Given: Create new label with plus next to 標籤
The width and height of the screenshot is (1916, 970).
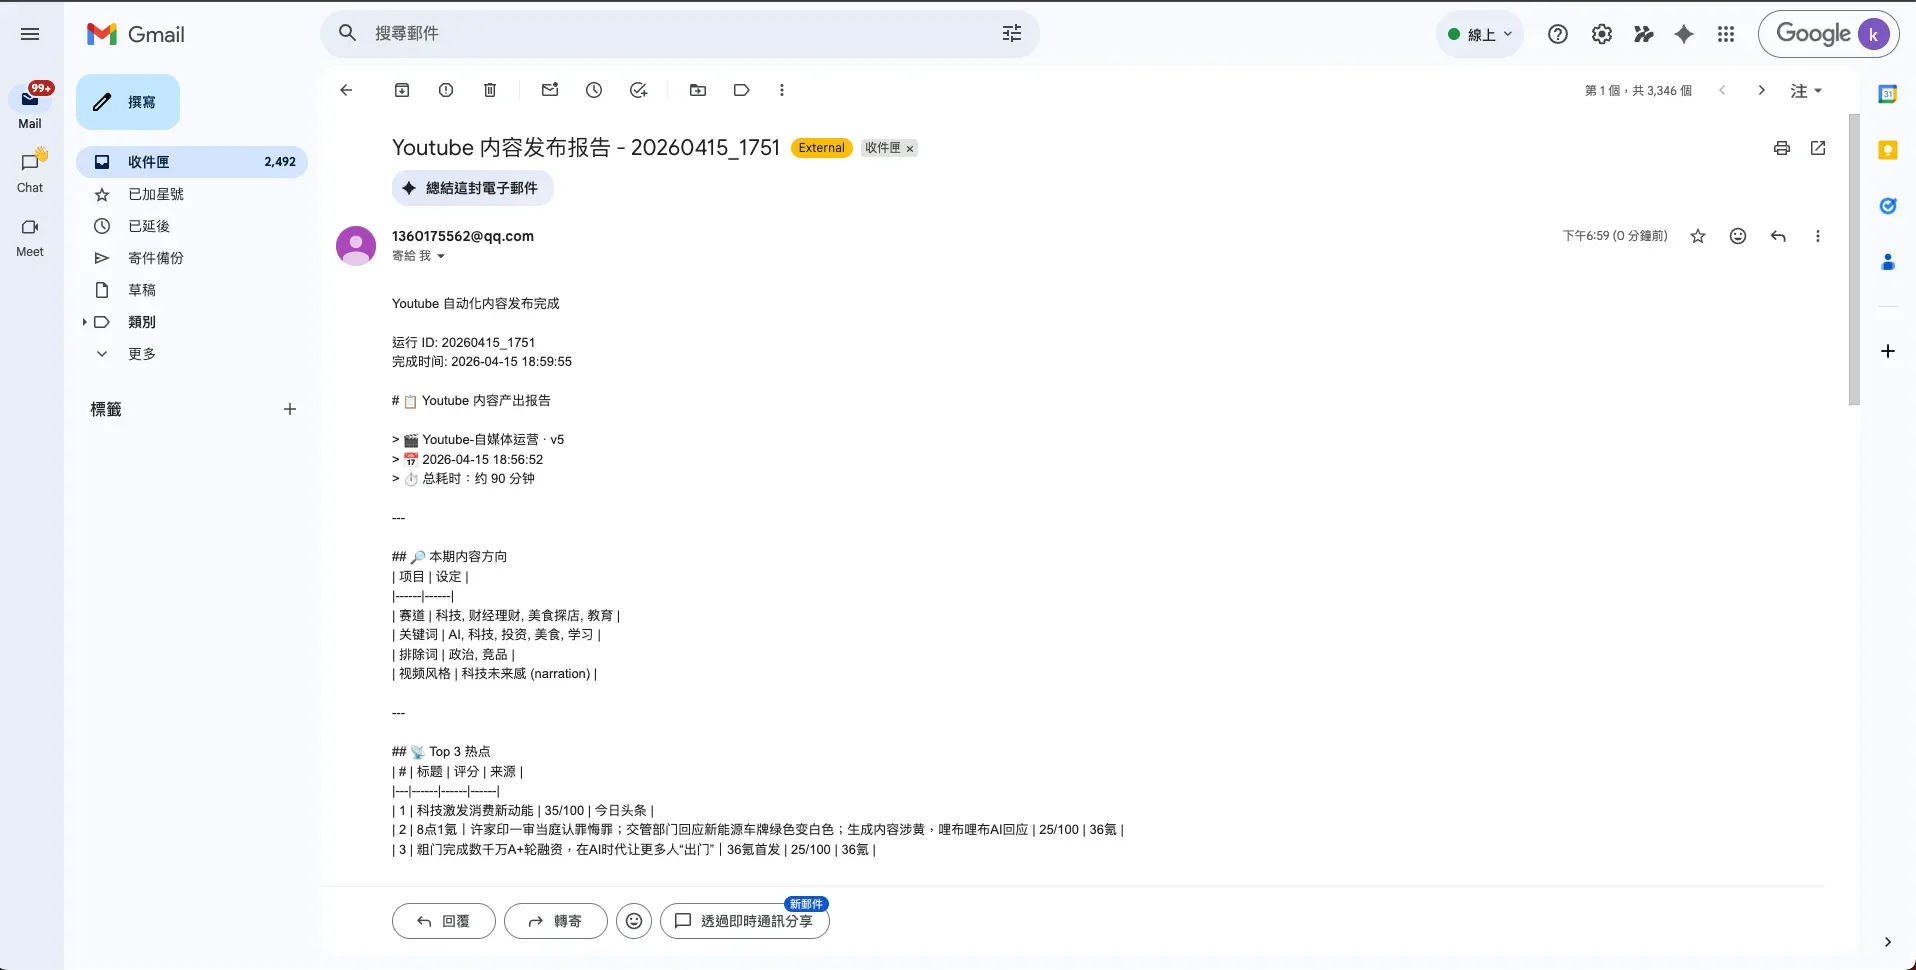Looking at the screenshot, I should [x=290, y=409].
